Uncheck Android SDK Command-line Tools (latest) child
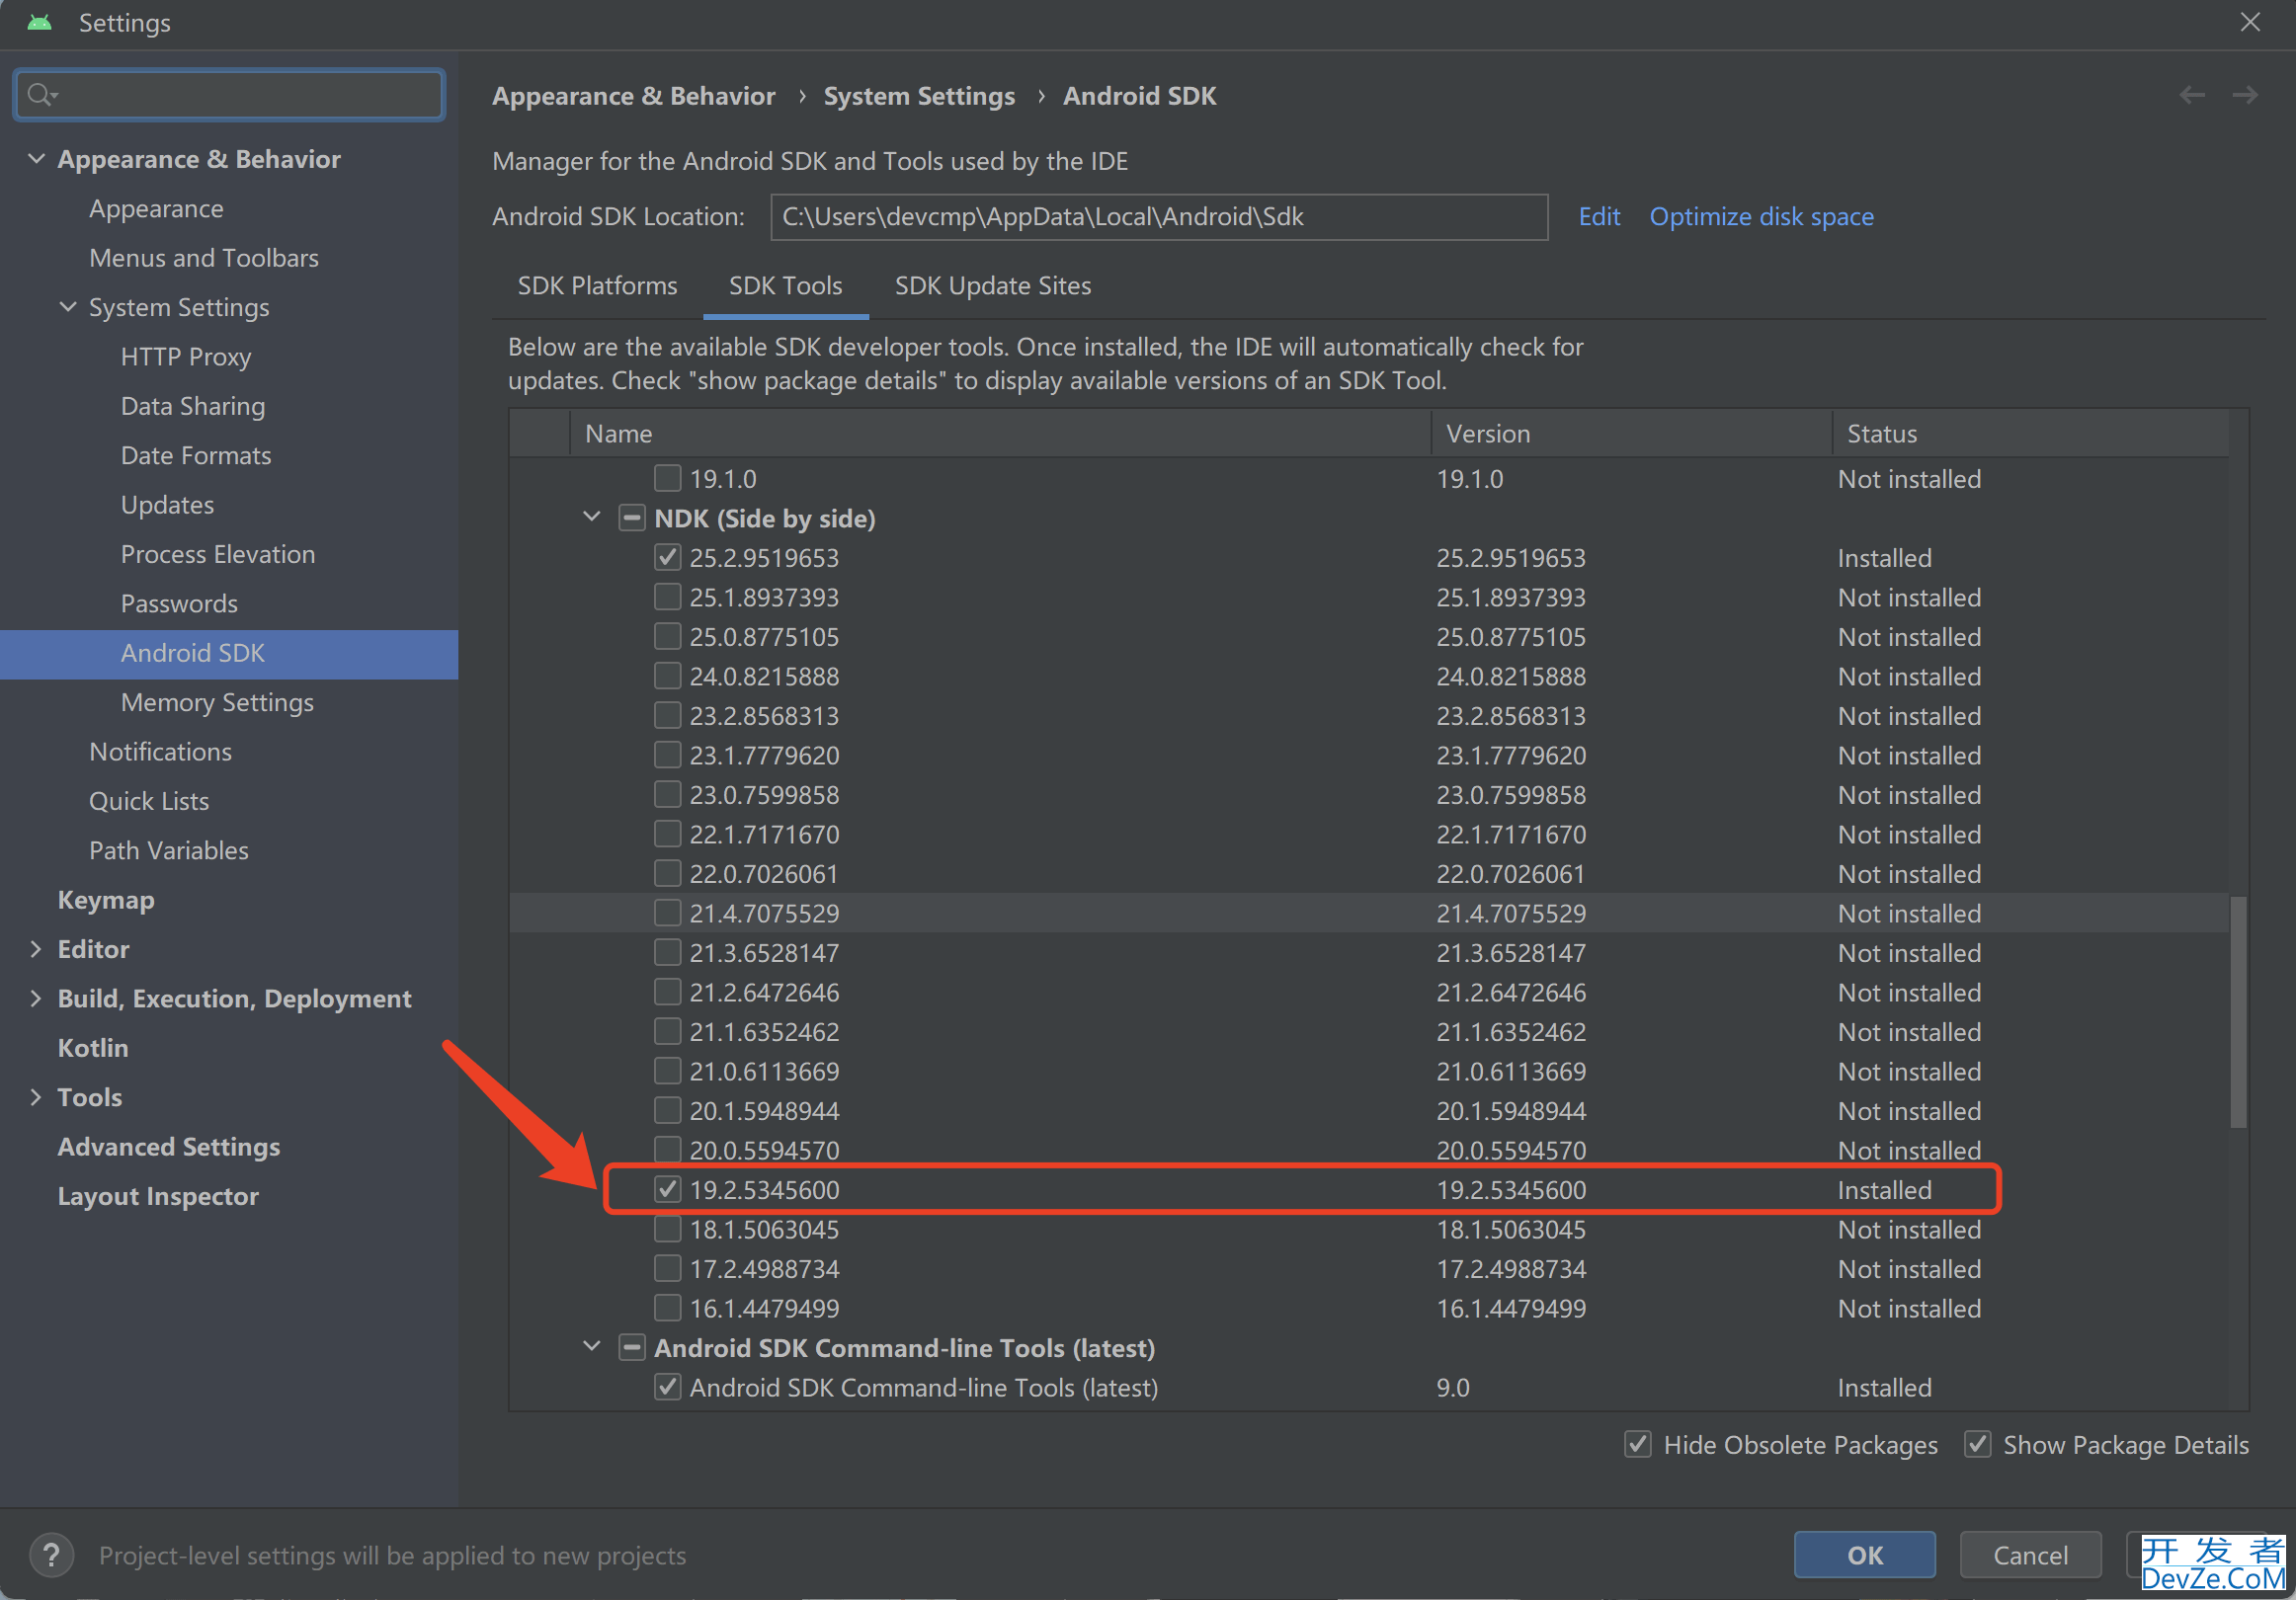The width and height of the screenshot is (2296, 1600). click(667, 1387)
